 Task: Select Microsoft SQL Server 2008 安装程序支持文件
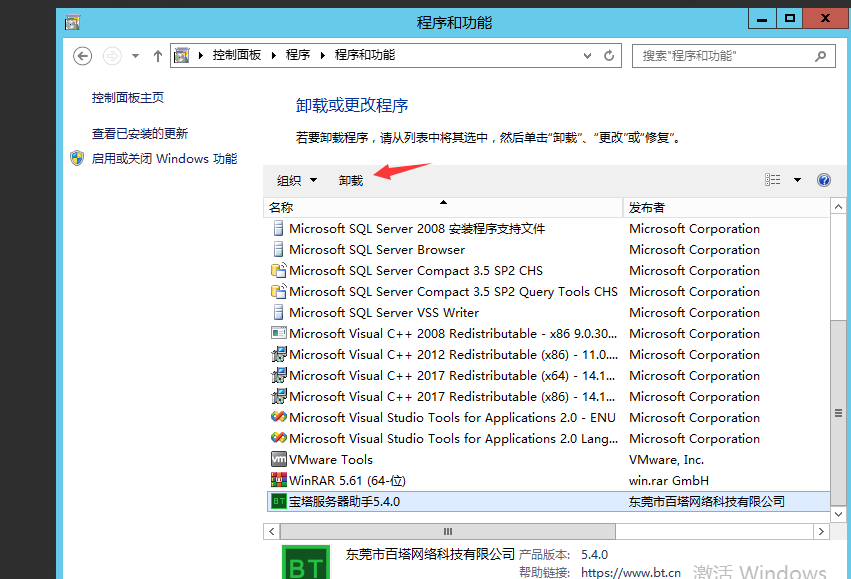pyautogui.click(x=549, y=228)
